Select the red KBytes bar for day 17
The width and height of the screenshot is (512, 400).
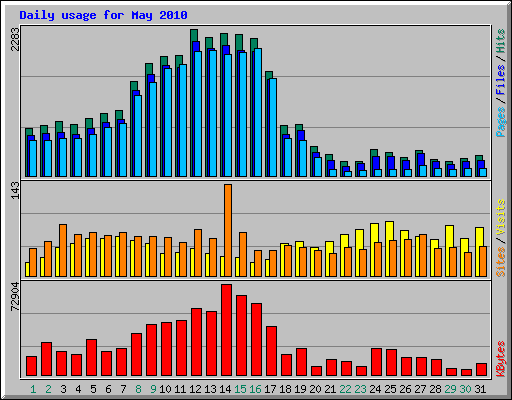pyautogui.click(x=272, y=351)
